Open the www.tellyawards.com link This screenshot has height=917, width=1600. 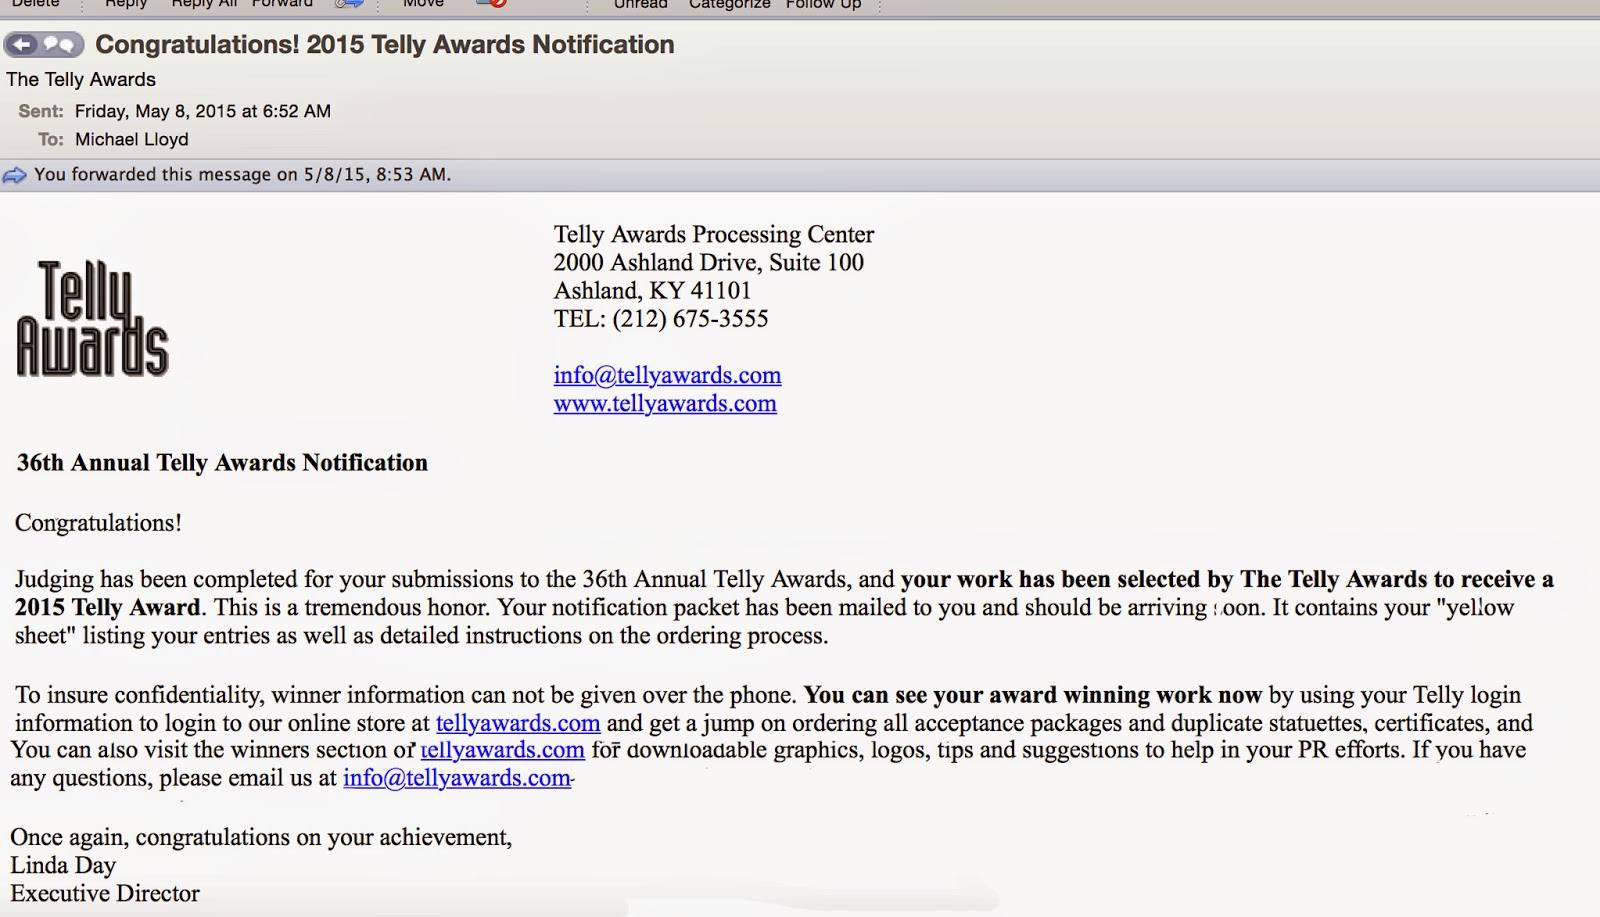[665, 403]
